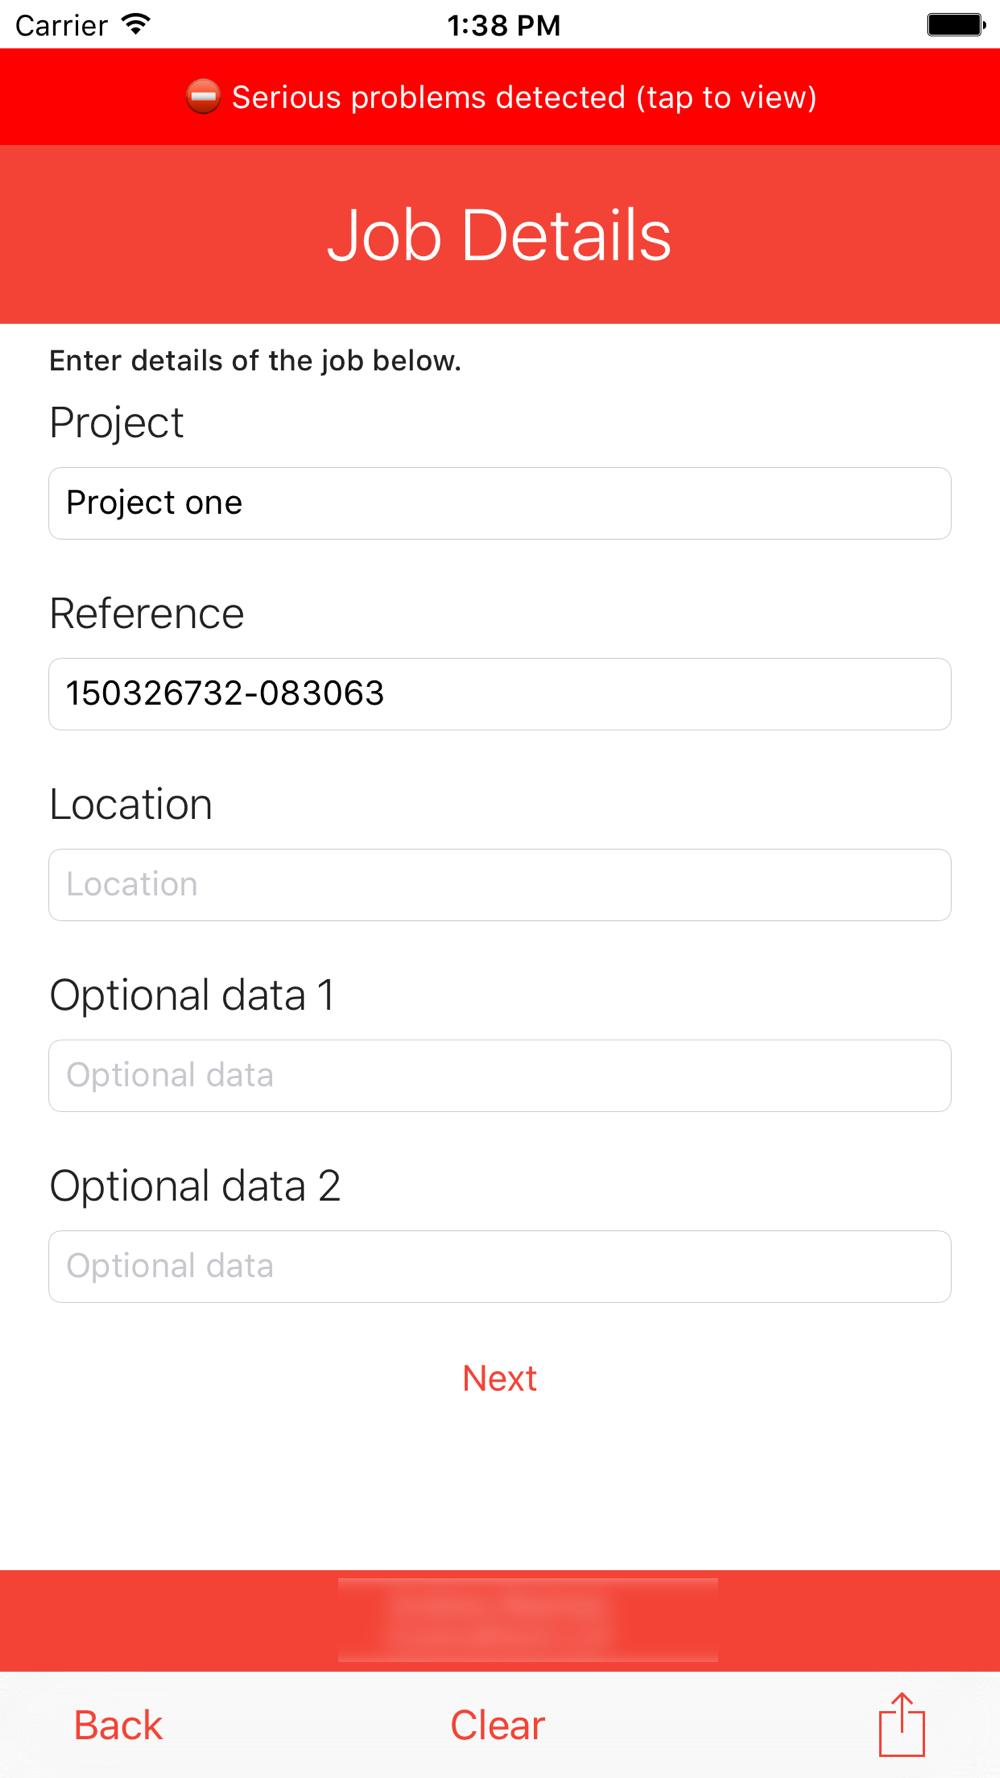Focus the Project field containing "Project one"
This screenshot has width=1000, height=1778.
pos(500,503)
